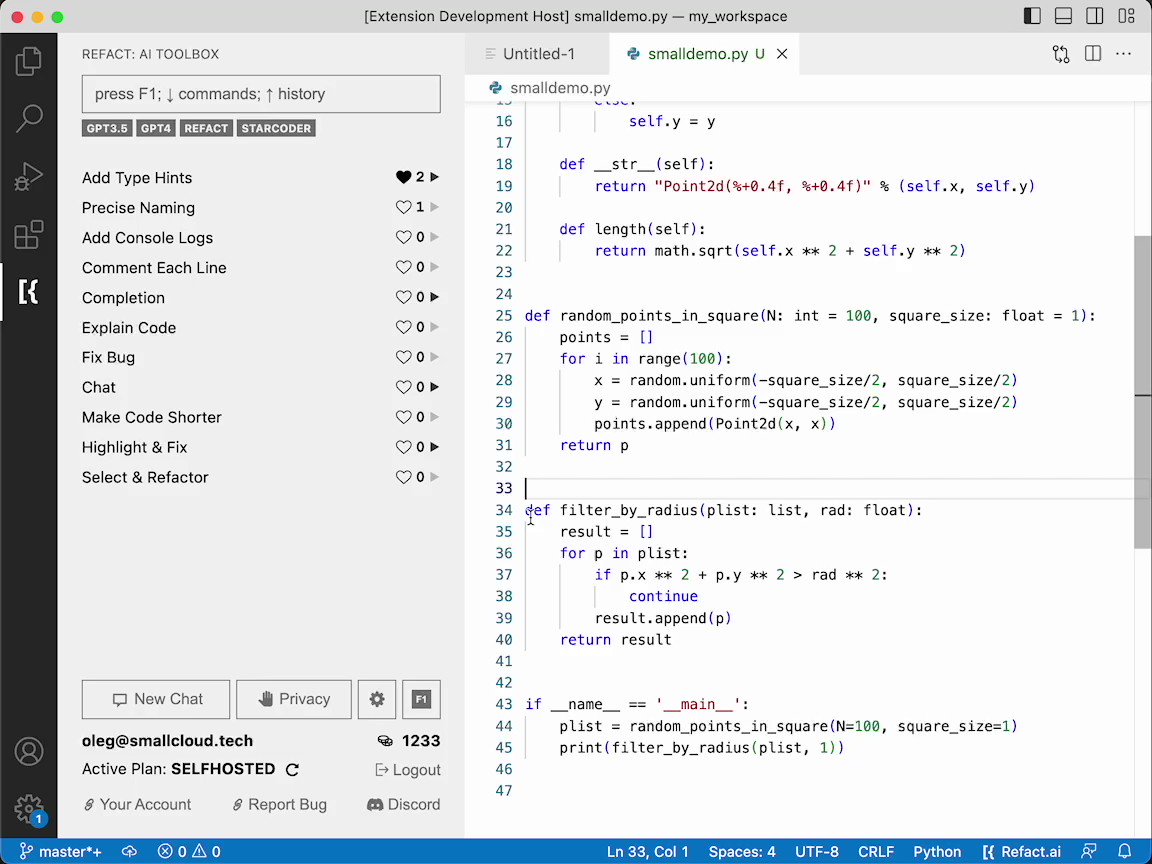Open the Extensions view icon
This screenshot has height=864, width=1152.
pyautogui.click(x=28, y=233)
